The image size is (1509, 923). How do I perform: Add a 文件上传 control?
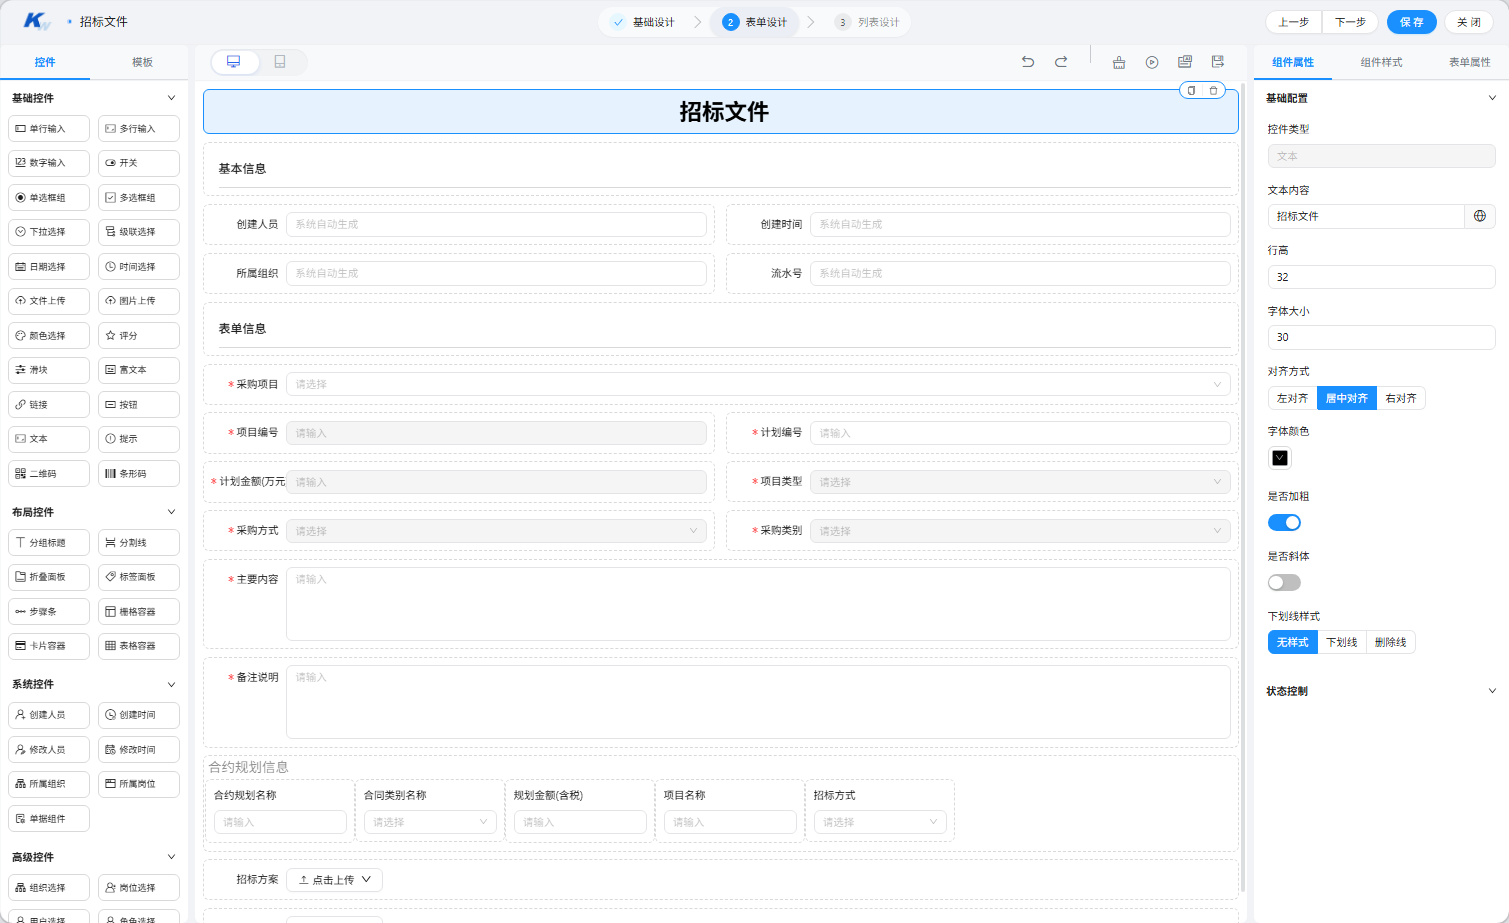[49, 301]
